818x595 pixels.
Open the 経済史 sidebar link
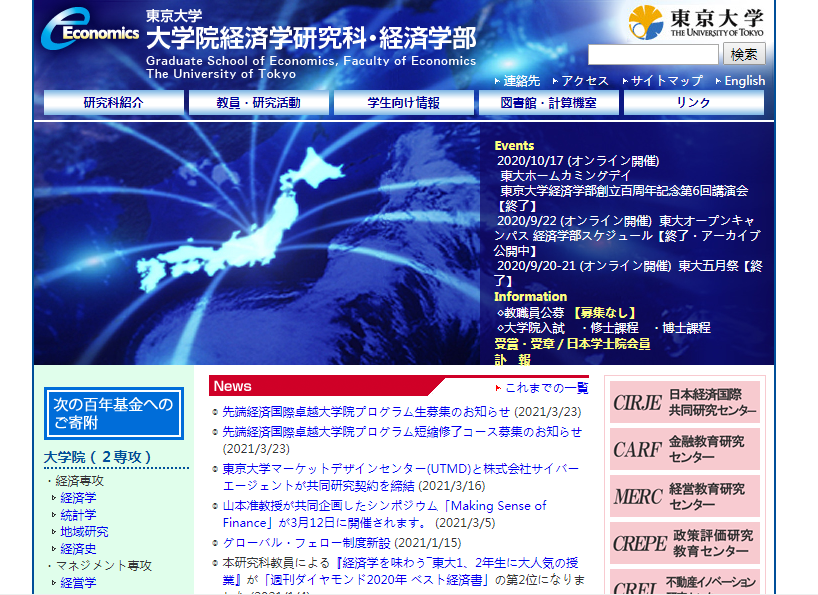(78, 549)
